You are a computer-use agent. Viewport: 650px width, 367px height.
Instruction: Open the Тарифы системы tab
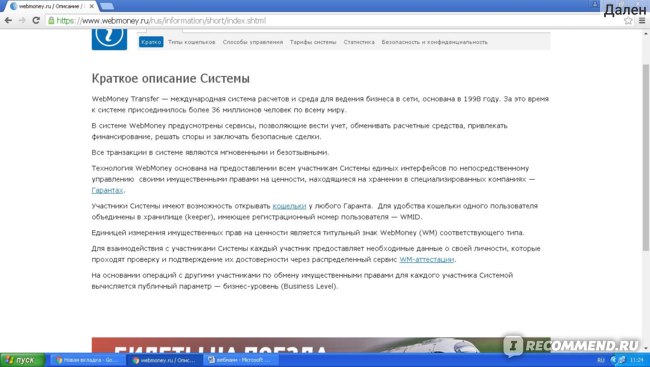click(313, 42)
